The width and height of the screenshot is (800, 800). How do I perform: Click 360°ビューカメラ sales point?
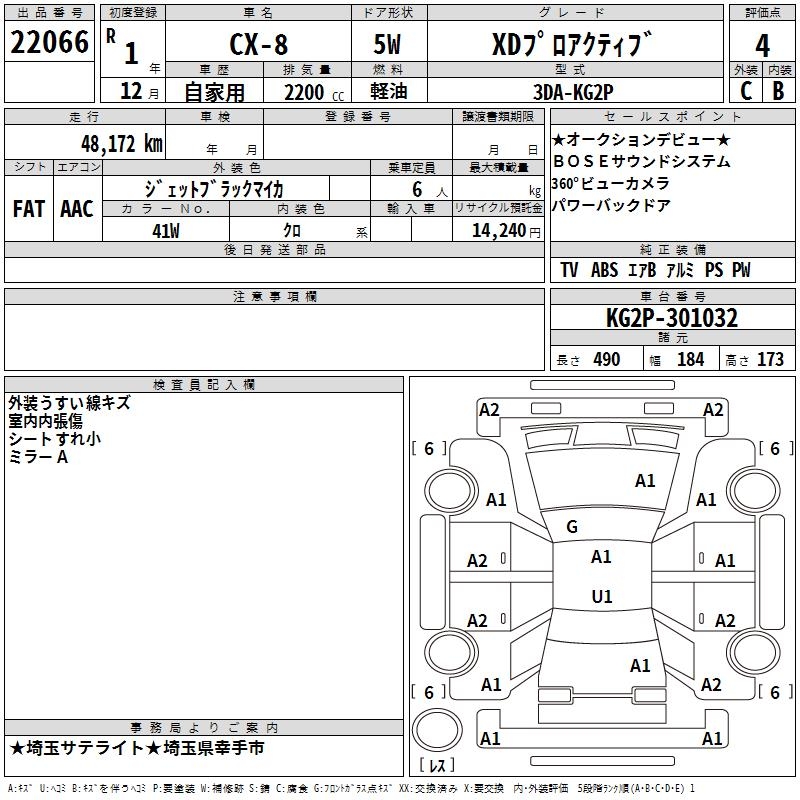click(610, 183)
